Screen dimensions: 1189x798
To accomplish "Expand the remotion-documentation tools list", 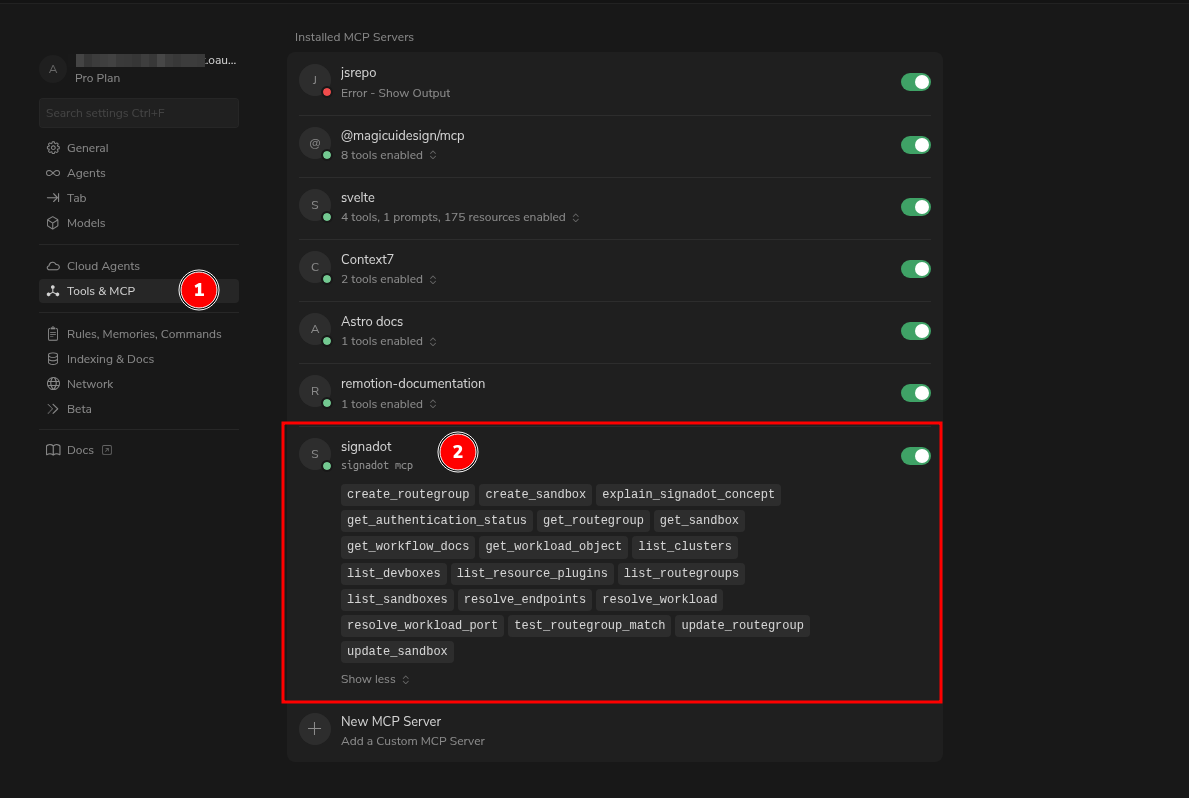I will (432, 404).
